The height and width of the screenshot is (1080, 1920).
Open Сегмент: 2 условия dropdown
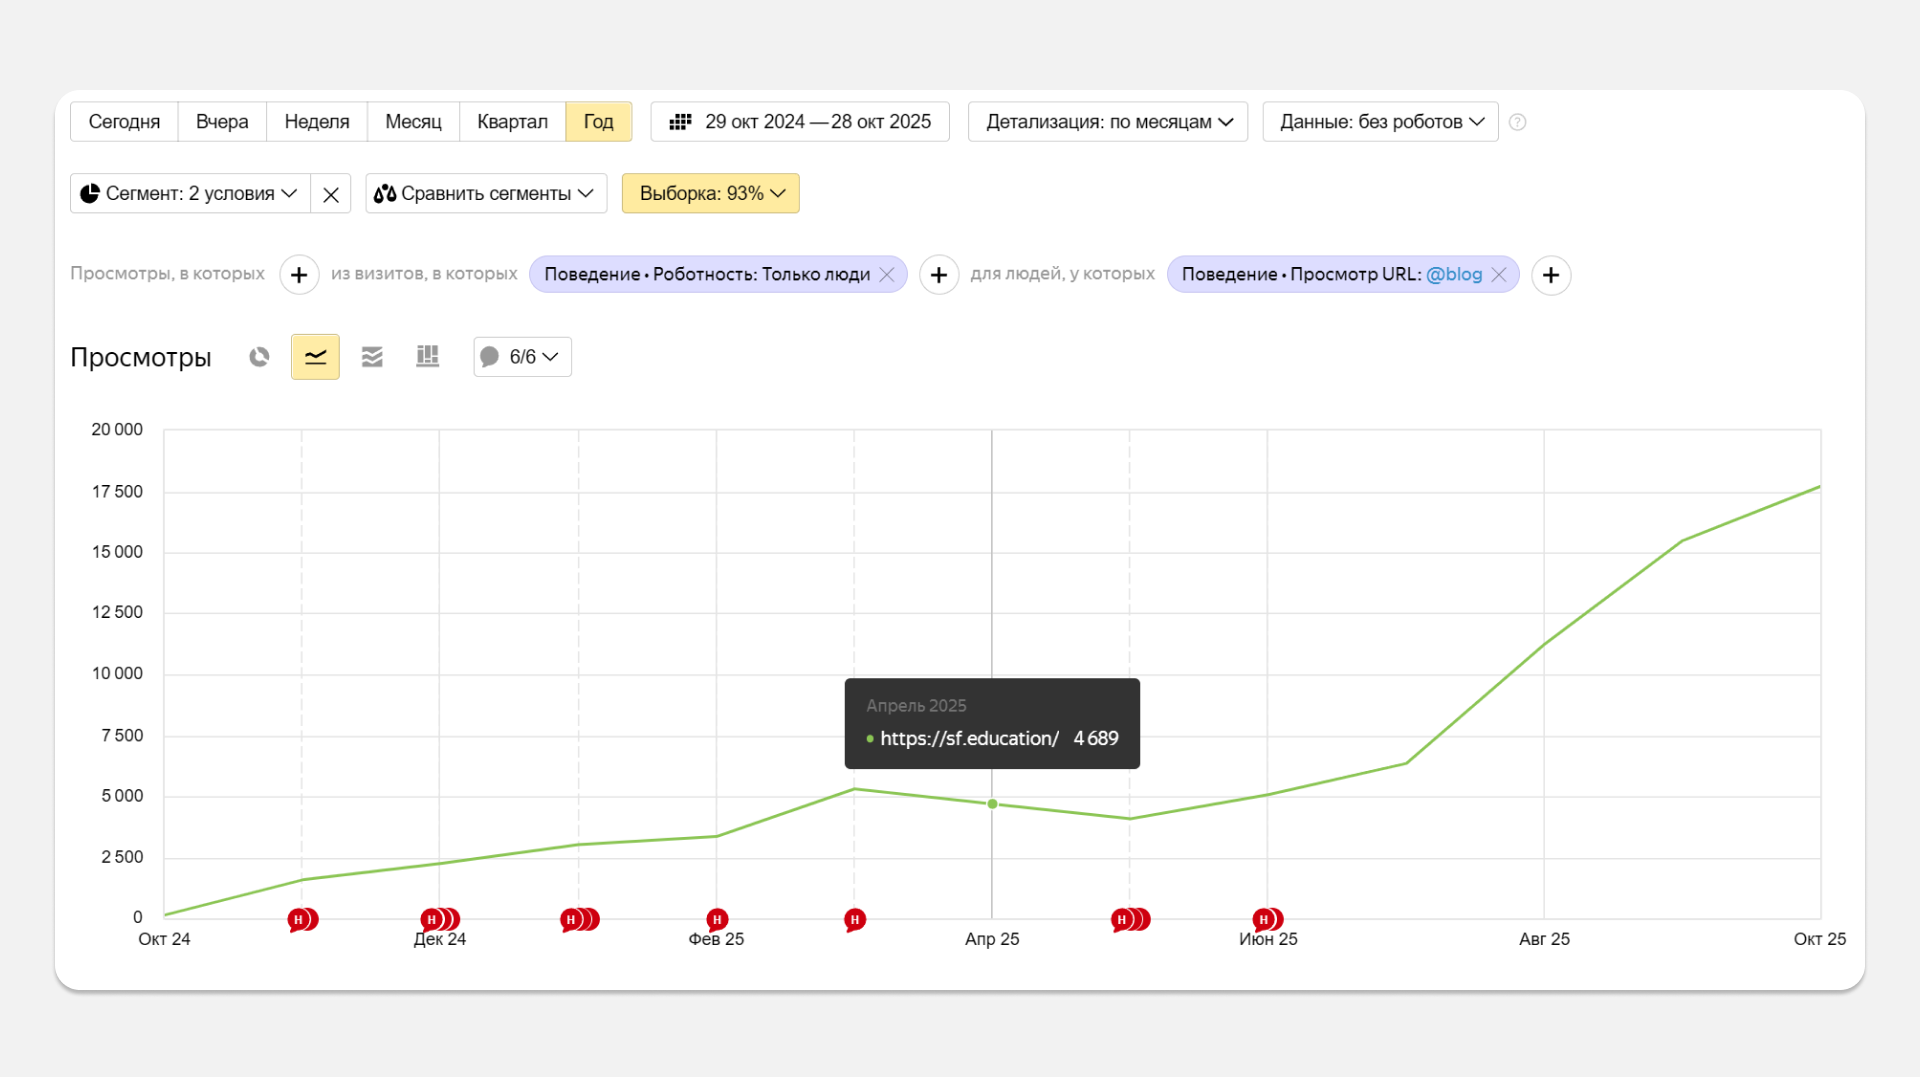point(190,194)
